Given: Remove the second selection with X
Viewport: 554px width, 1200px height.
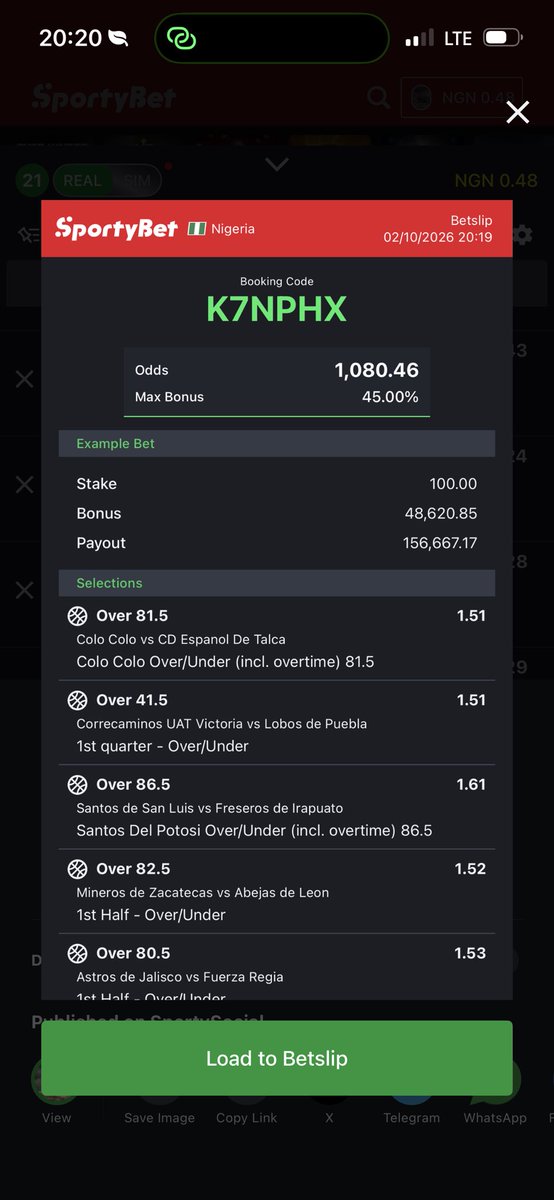Looking at the screenshot, I should click(x=24, y=484).
